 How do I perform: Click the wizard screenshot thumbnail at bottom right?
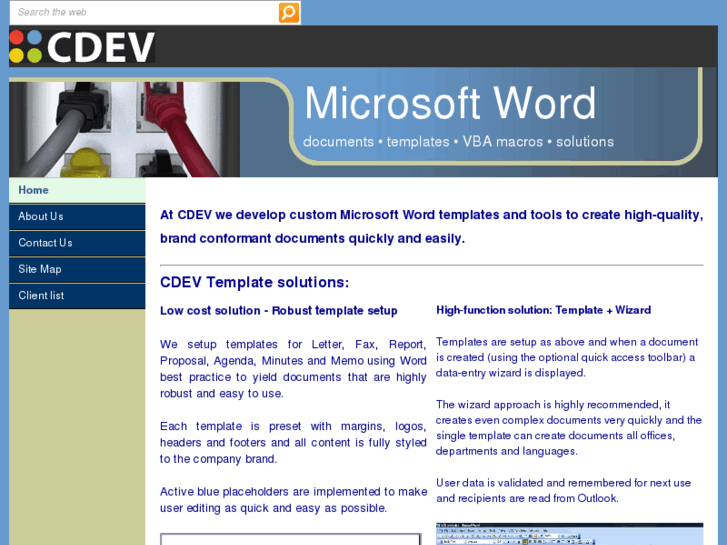[569, 534]
